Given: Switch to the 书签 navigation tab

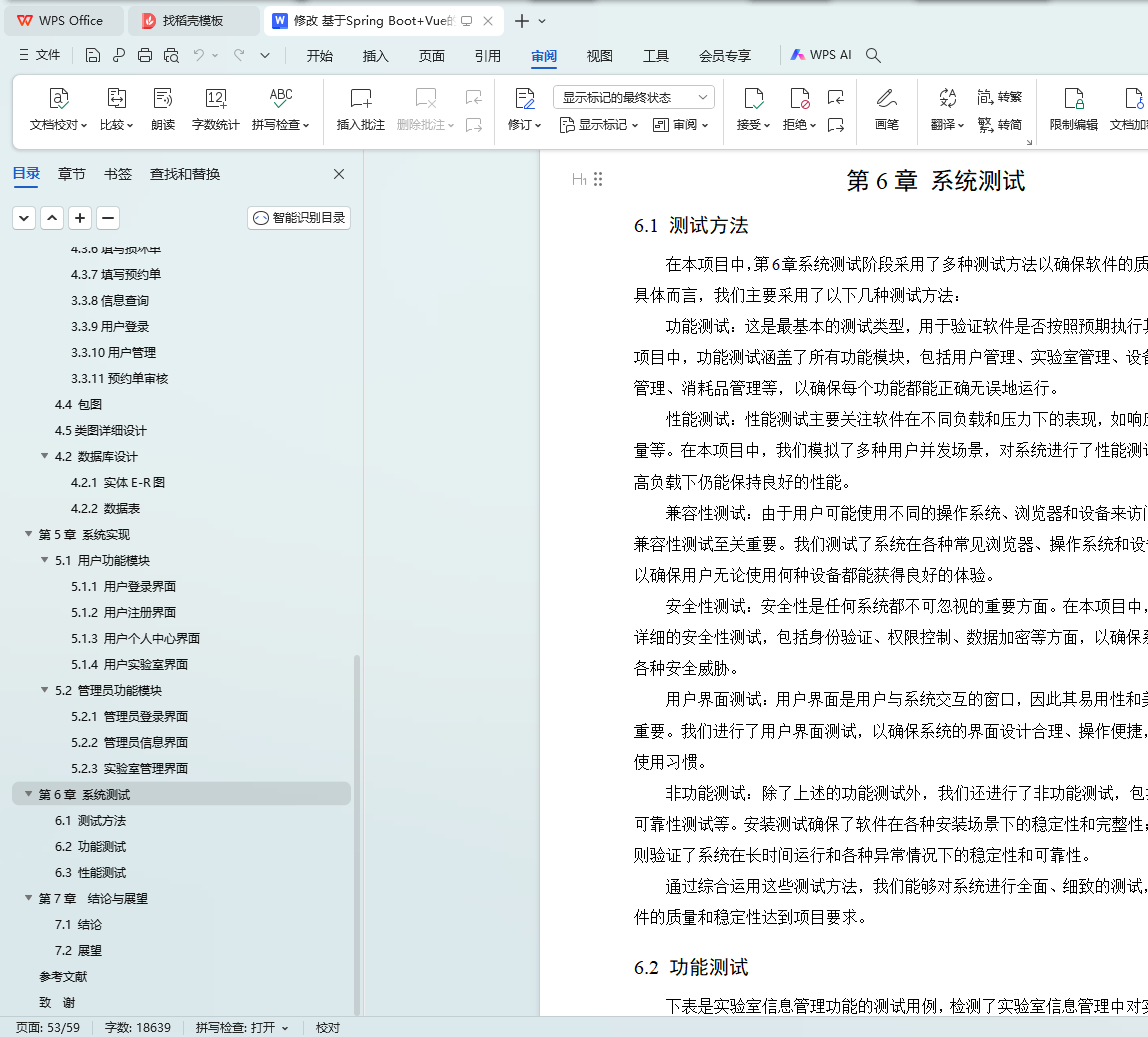Looking at the screenshot, I should (x=117, y=174).
